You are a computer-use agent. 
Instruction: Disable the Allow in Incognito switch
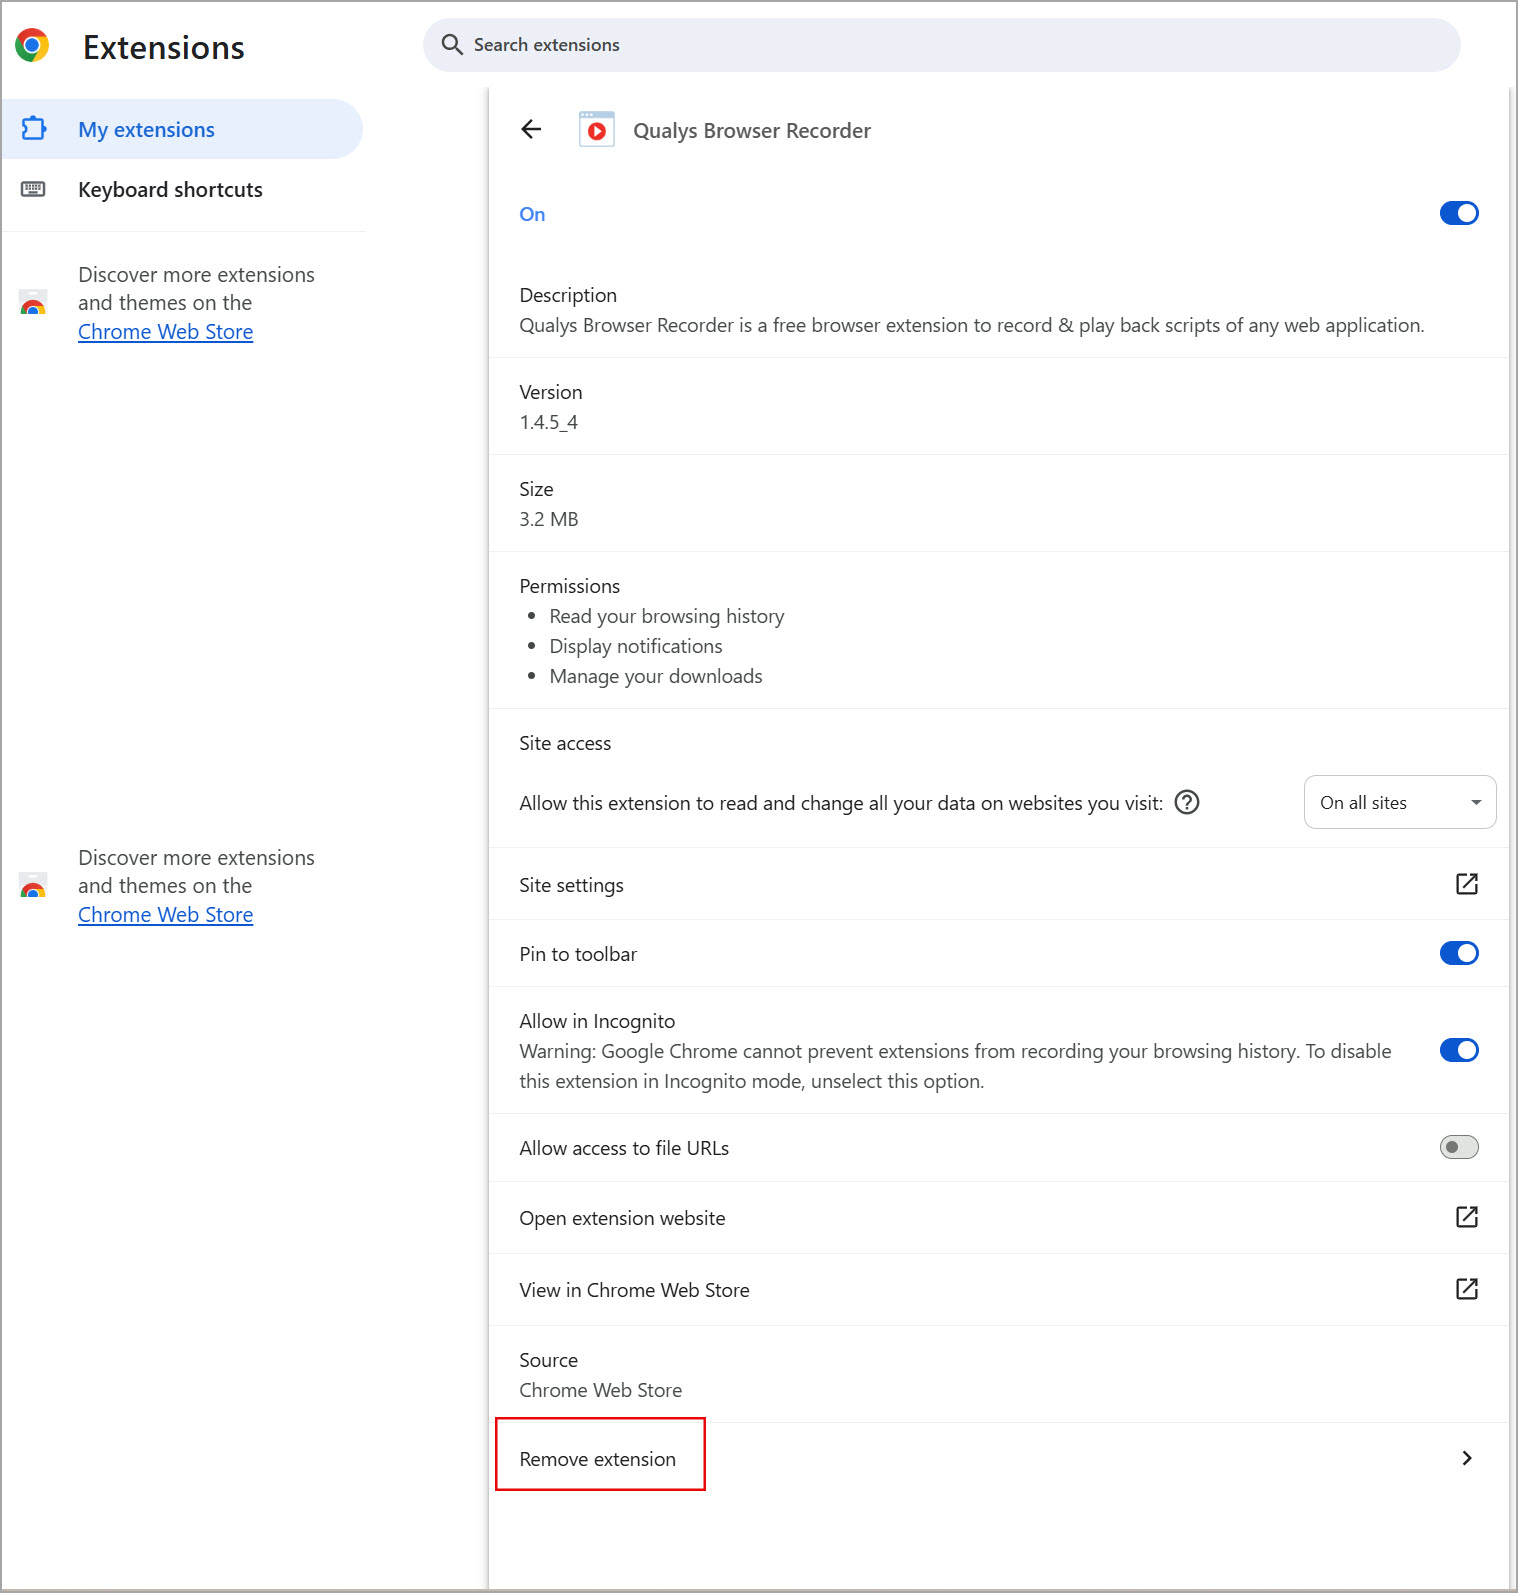(1459, 1050)
